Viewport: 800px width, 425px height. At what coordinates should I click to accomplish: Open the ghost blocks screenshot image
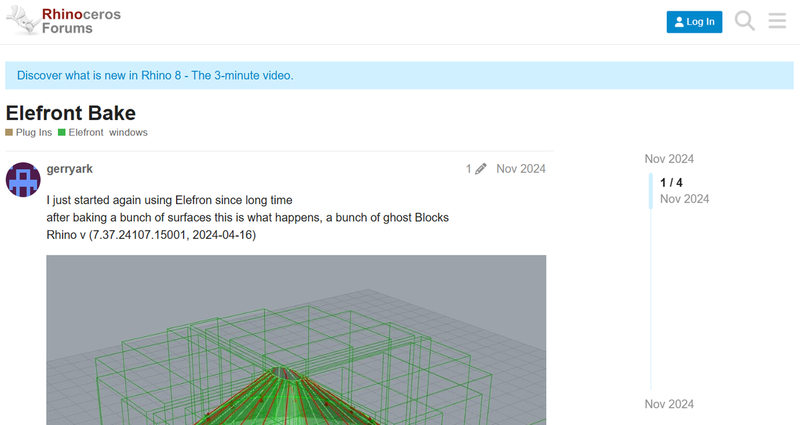(x=296, y=340)
